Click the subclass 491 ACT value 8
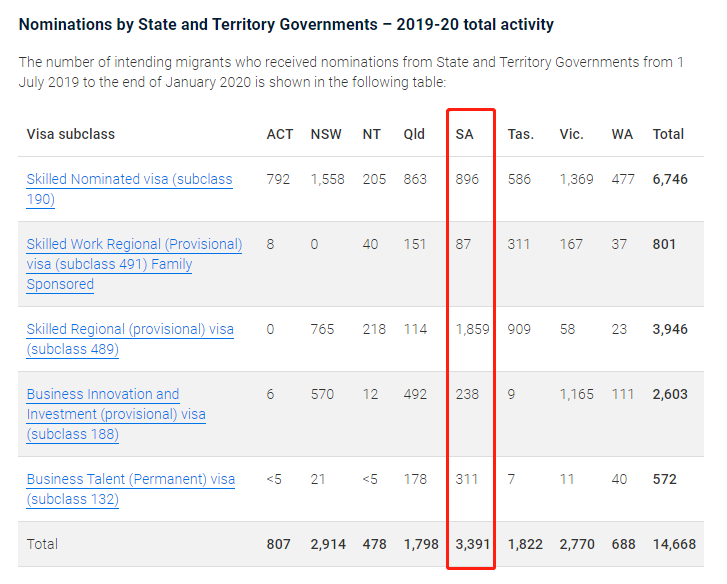The image size is (727, 584). 270,244
